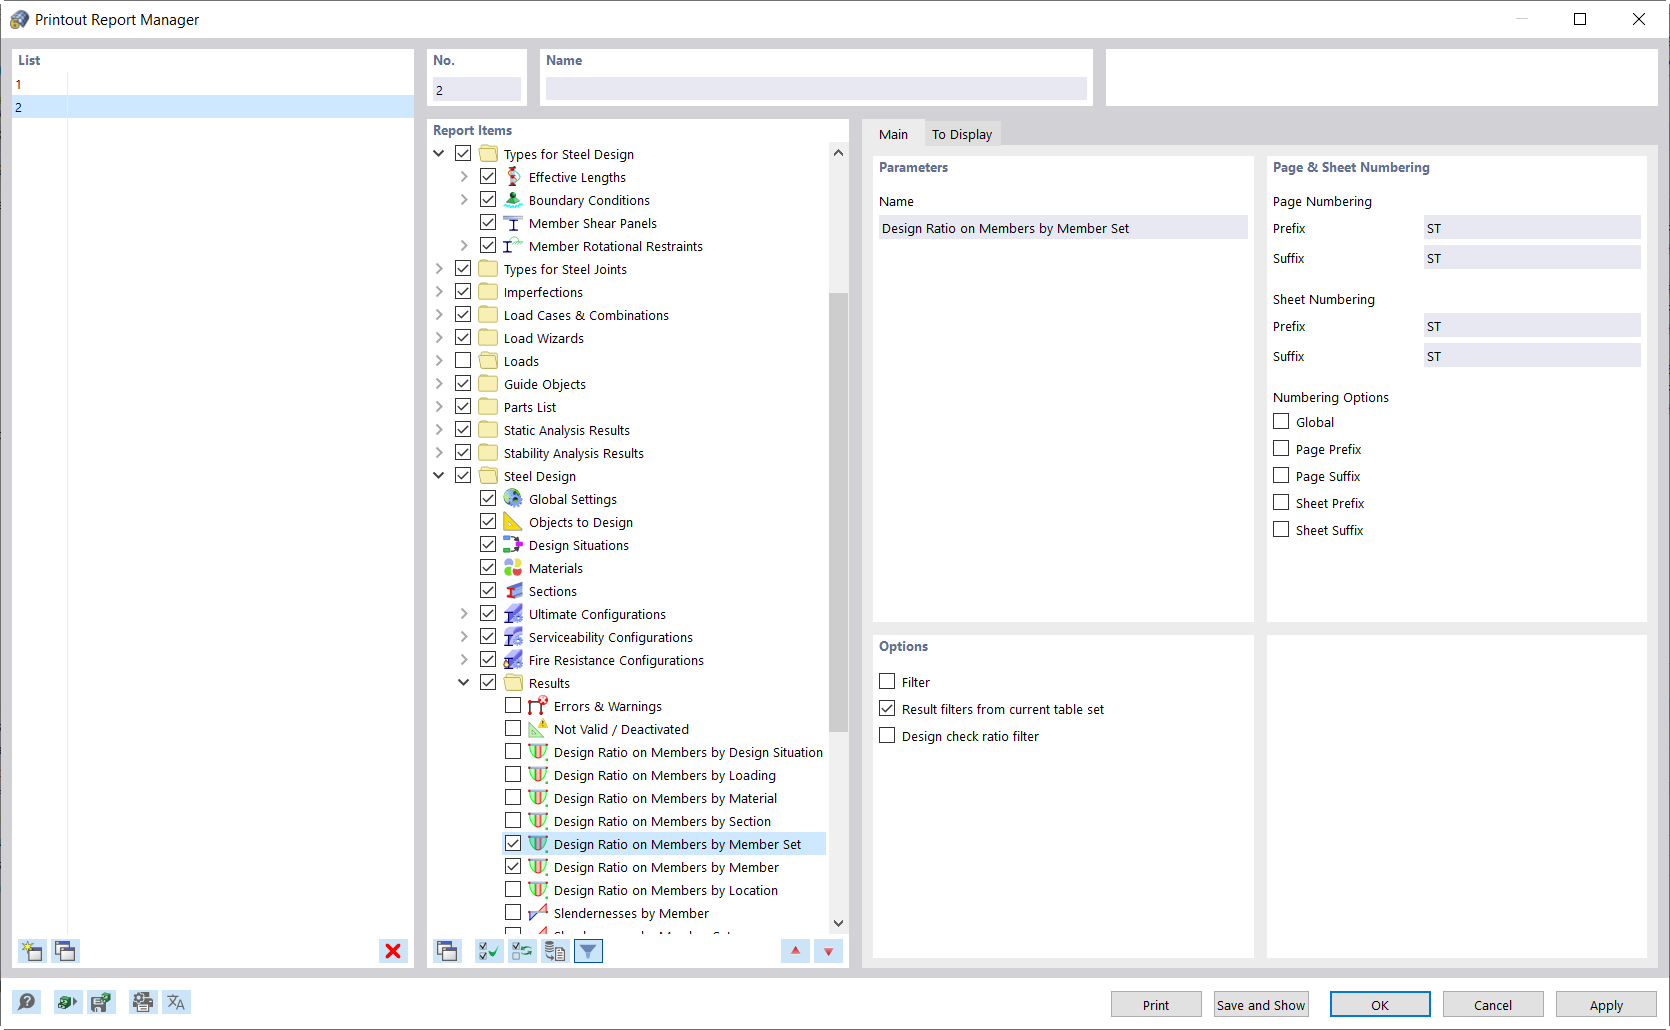Expand Types for Steel Joints folder

pyautogui.click(x=439, y=268)
